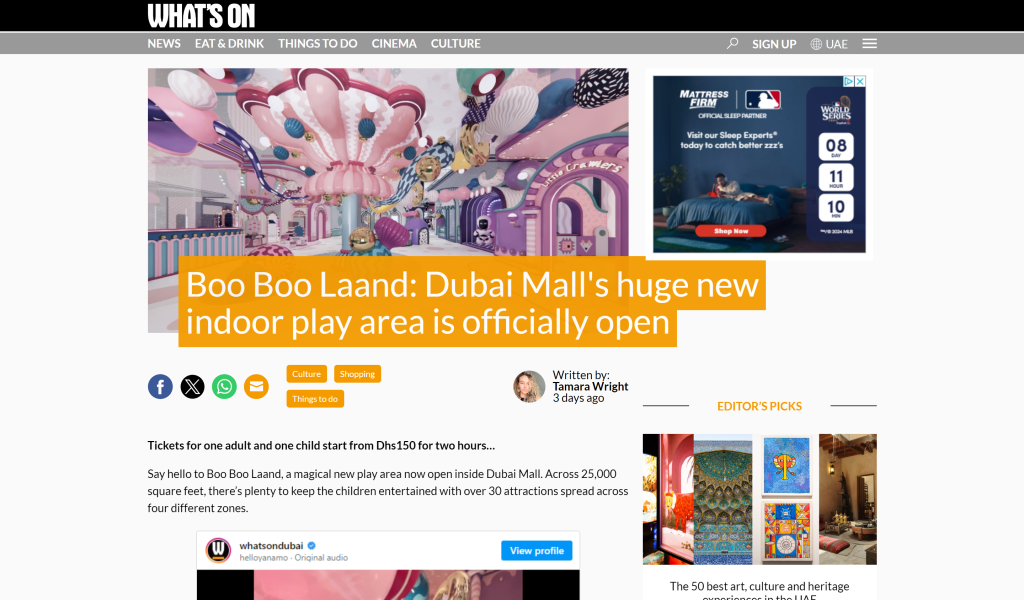
Task: Click View profile on Instagram embed
Action: click(537, 550)
